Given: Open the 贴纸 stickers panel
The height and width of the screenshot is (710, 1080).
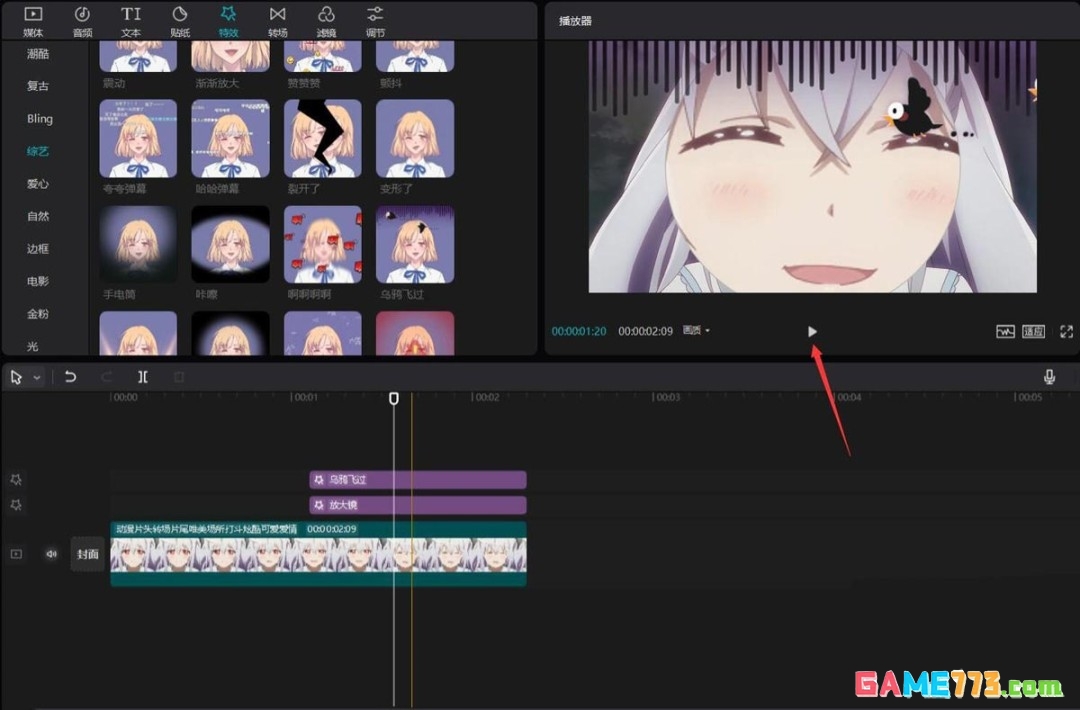Looking at the screenshot, I should click(180, 20).
